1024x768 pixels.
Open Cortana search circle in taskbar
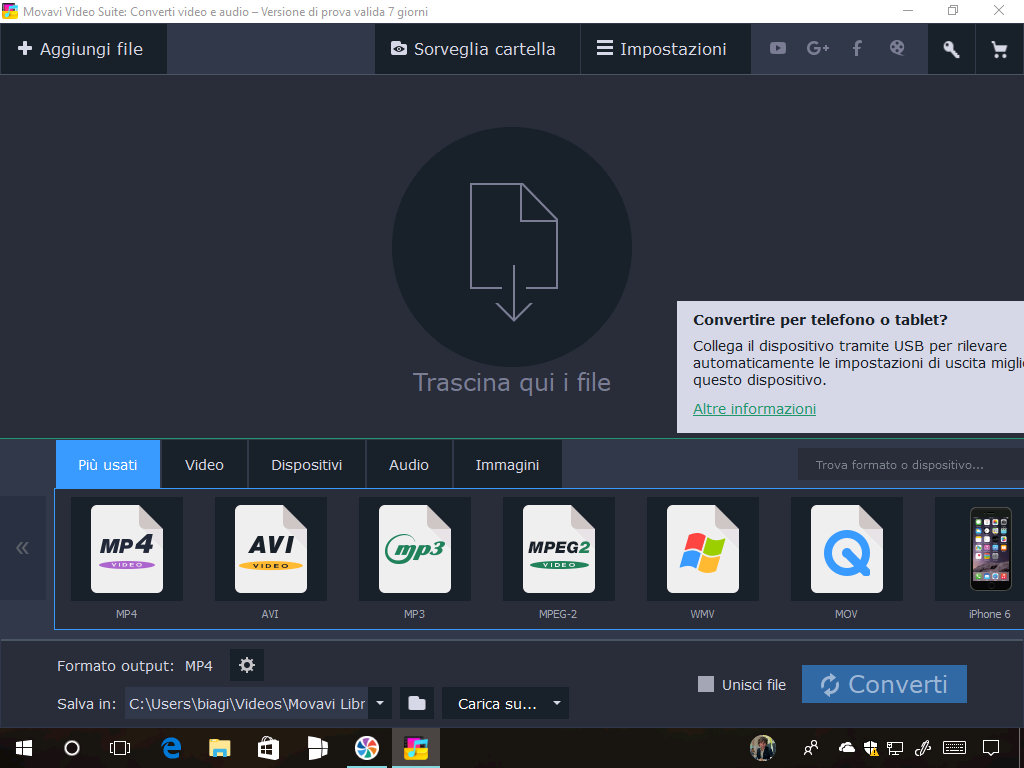(x=72, y=748)
